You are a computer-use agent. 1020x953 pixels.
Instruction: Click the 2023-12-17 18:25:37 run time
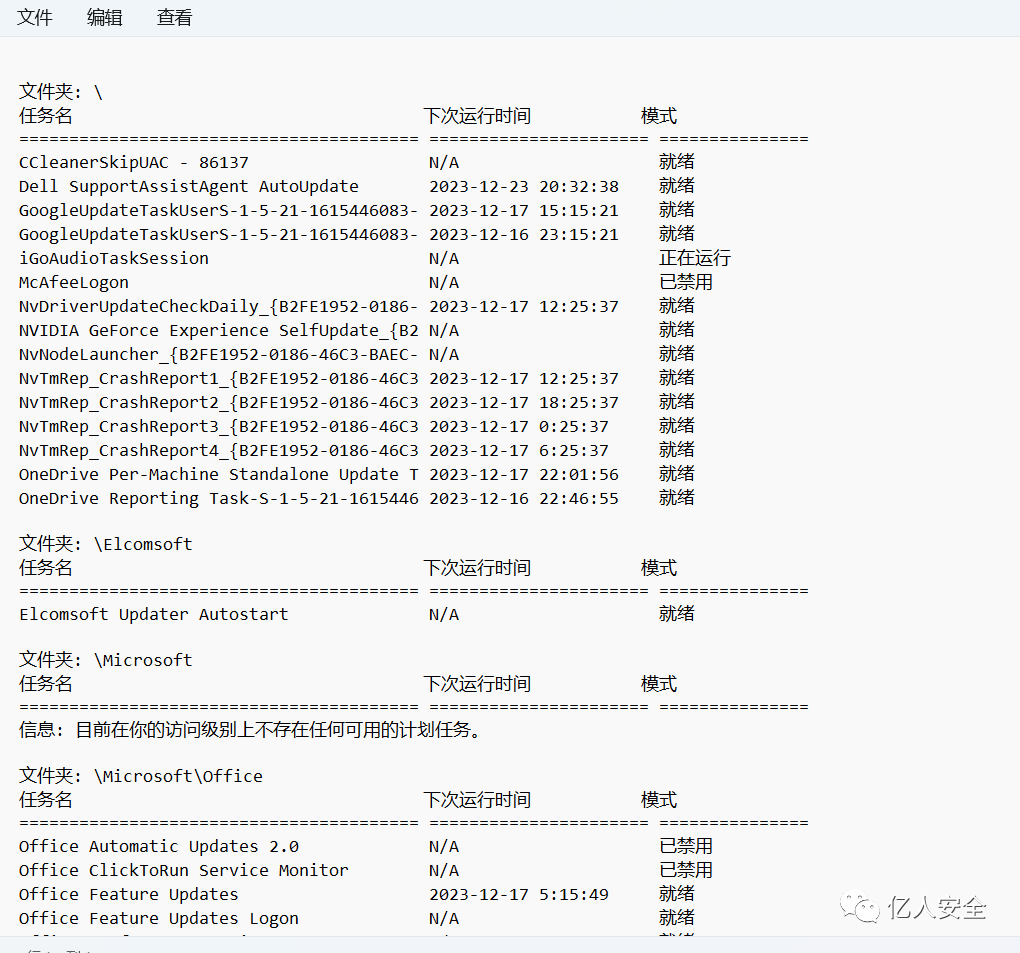pos(524,403)
